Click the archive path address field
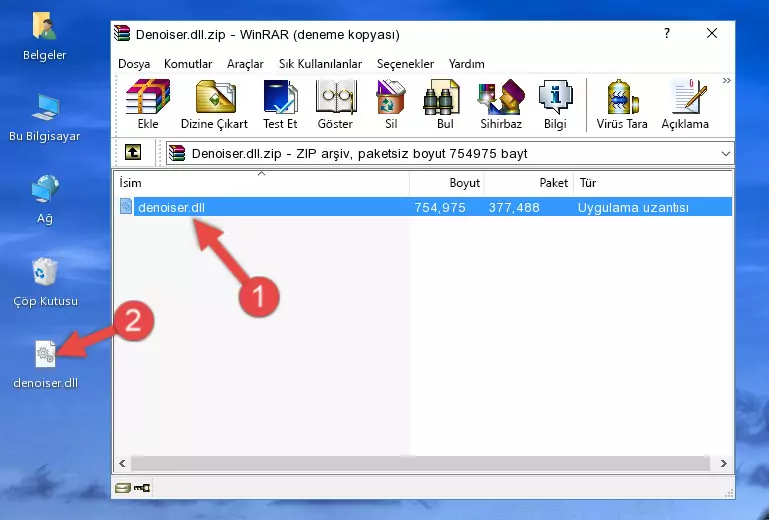The height and width of the screenshot is (520, 769). (450, 154)
